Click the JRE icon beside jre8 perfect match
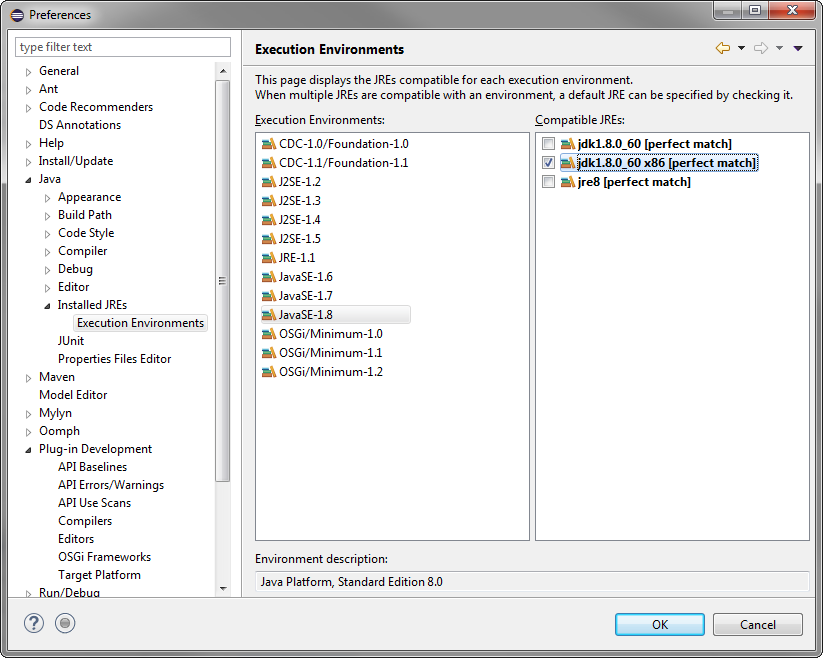Viewport: 823px width, 658px height. [568, 182]
